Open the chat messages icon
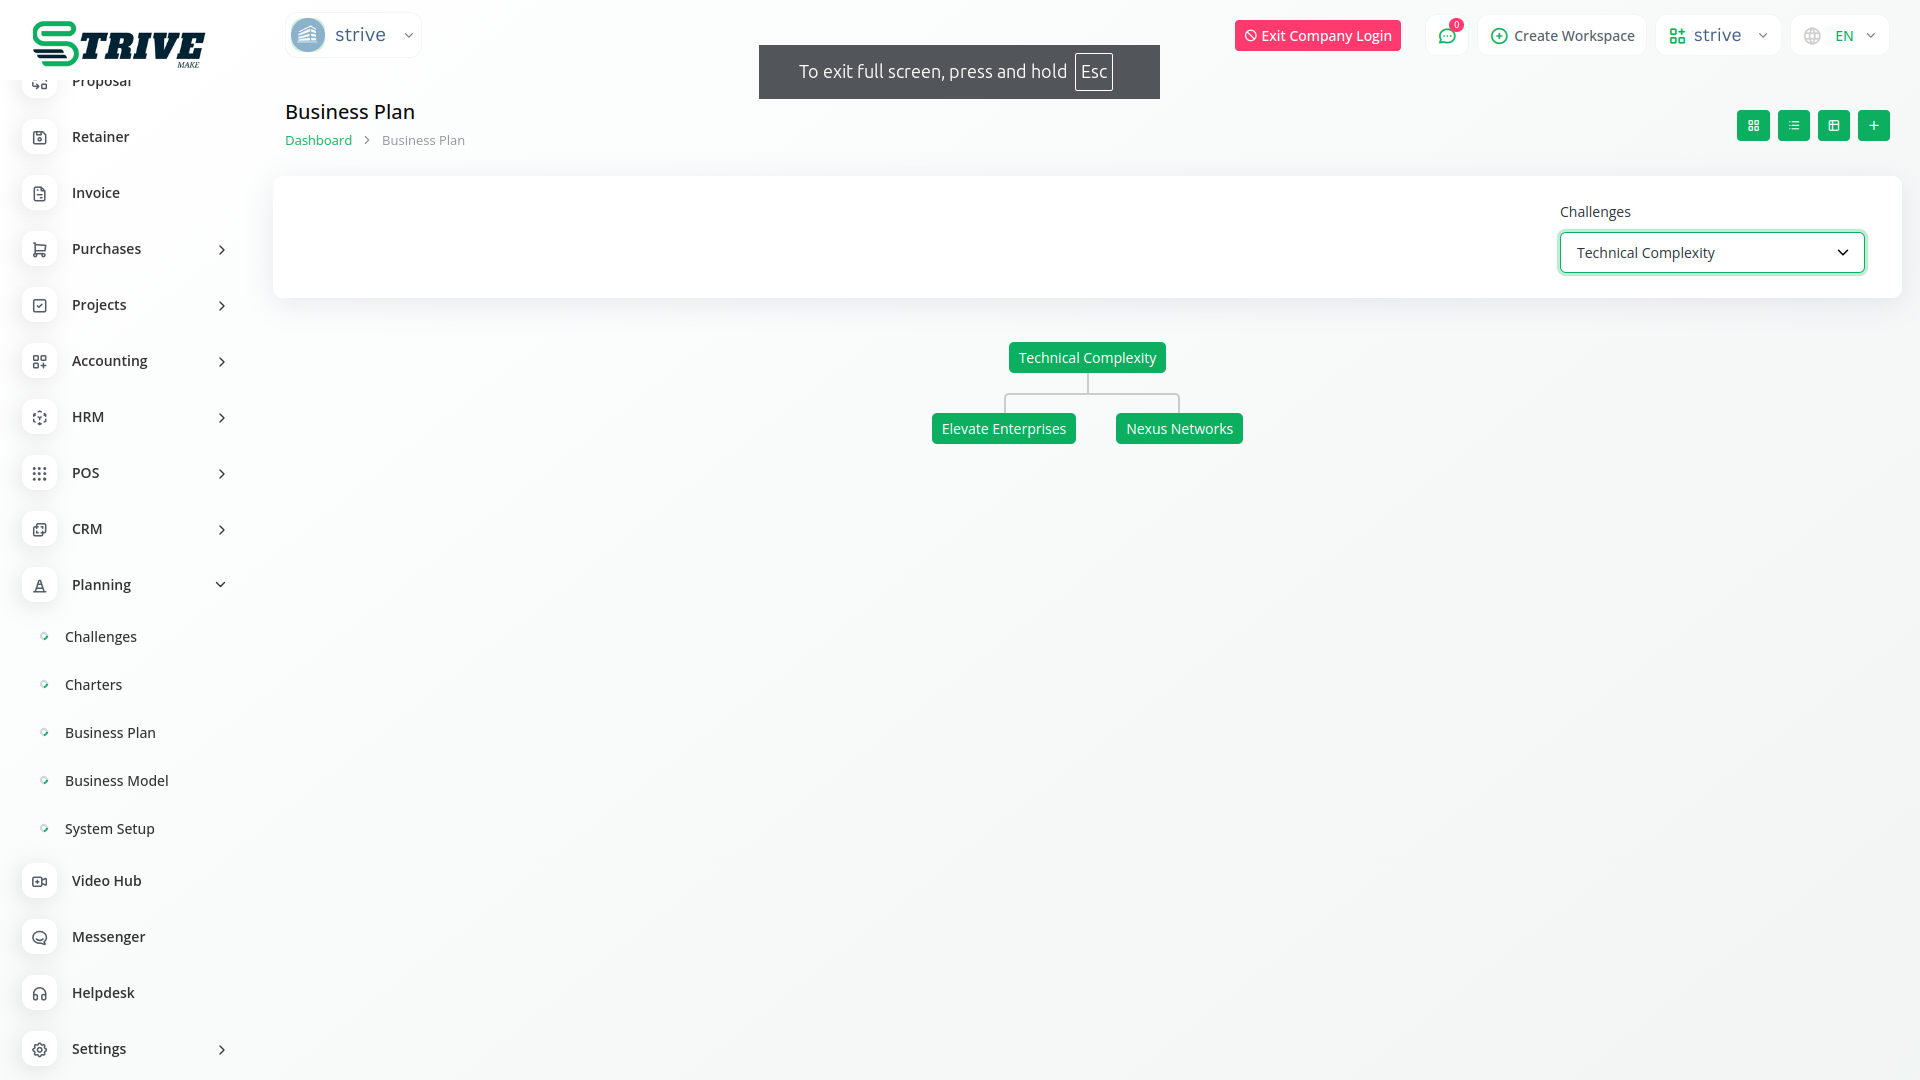Screen dimensions: 1920x1080 coord(1446,36)
